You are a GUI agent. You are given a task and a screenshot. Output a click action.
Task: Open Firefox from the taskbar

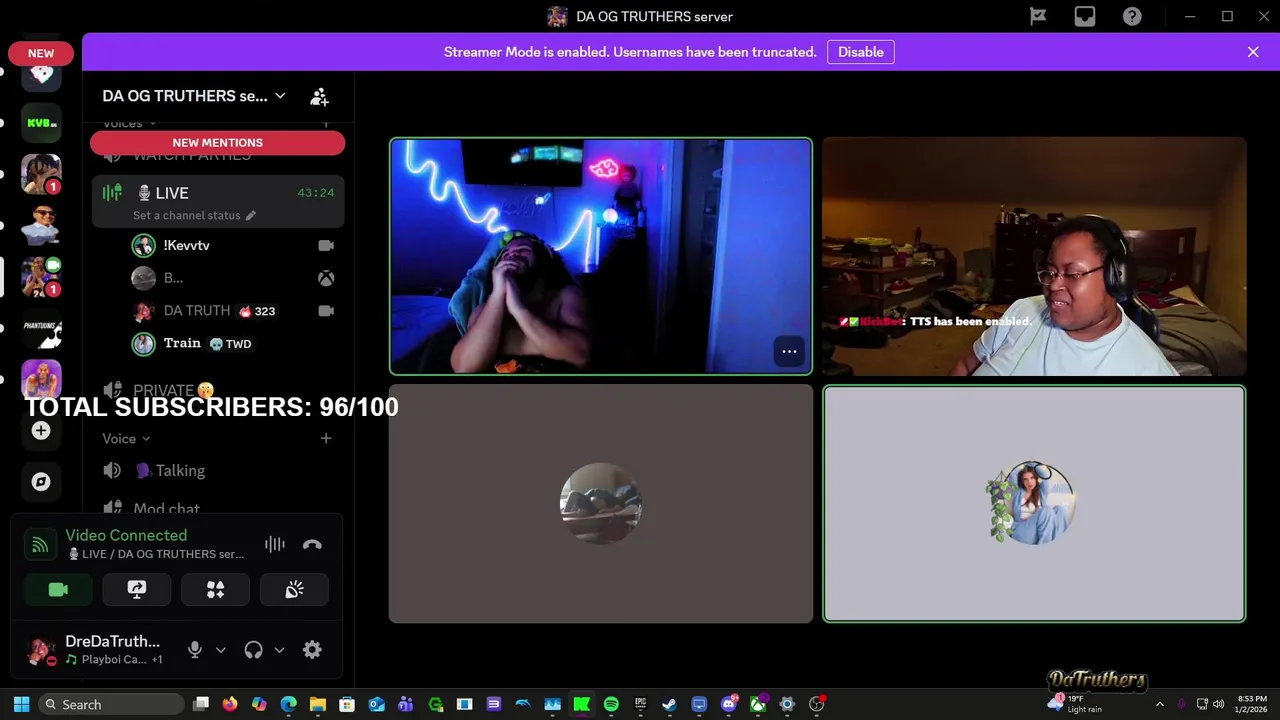pyautogui.click(x=230, y=704)
